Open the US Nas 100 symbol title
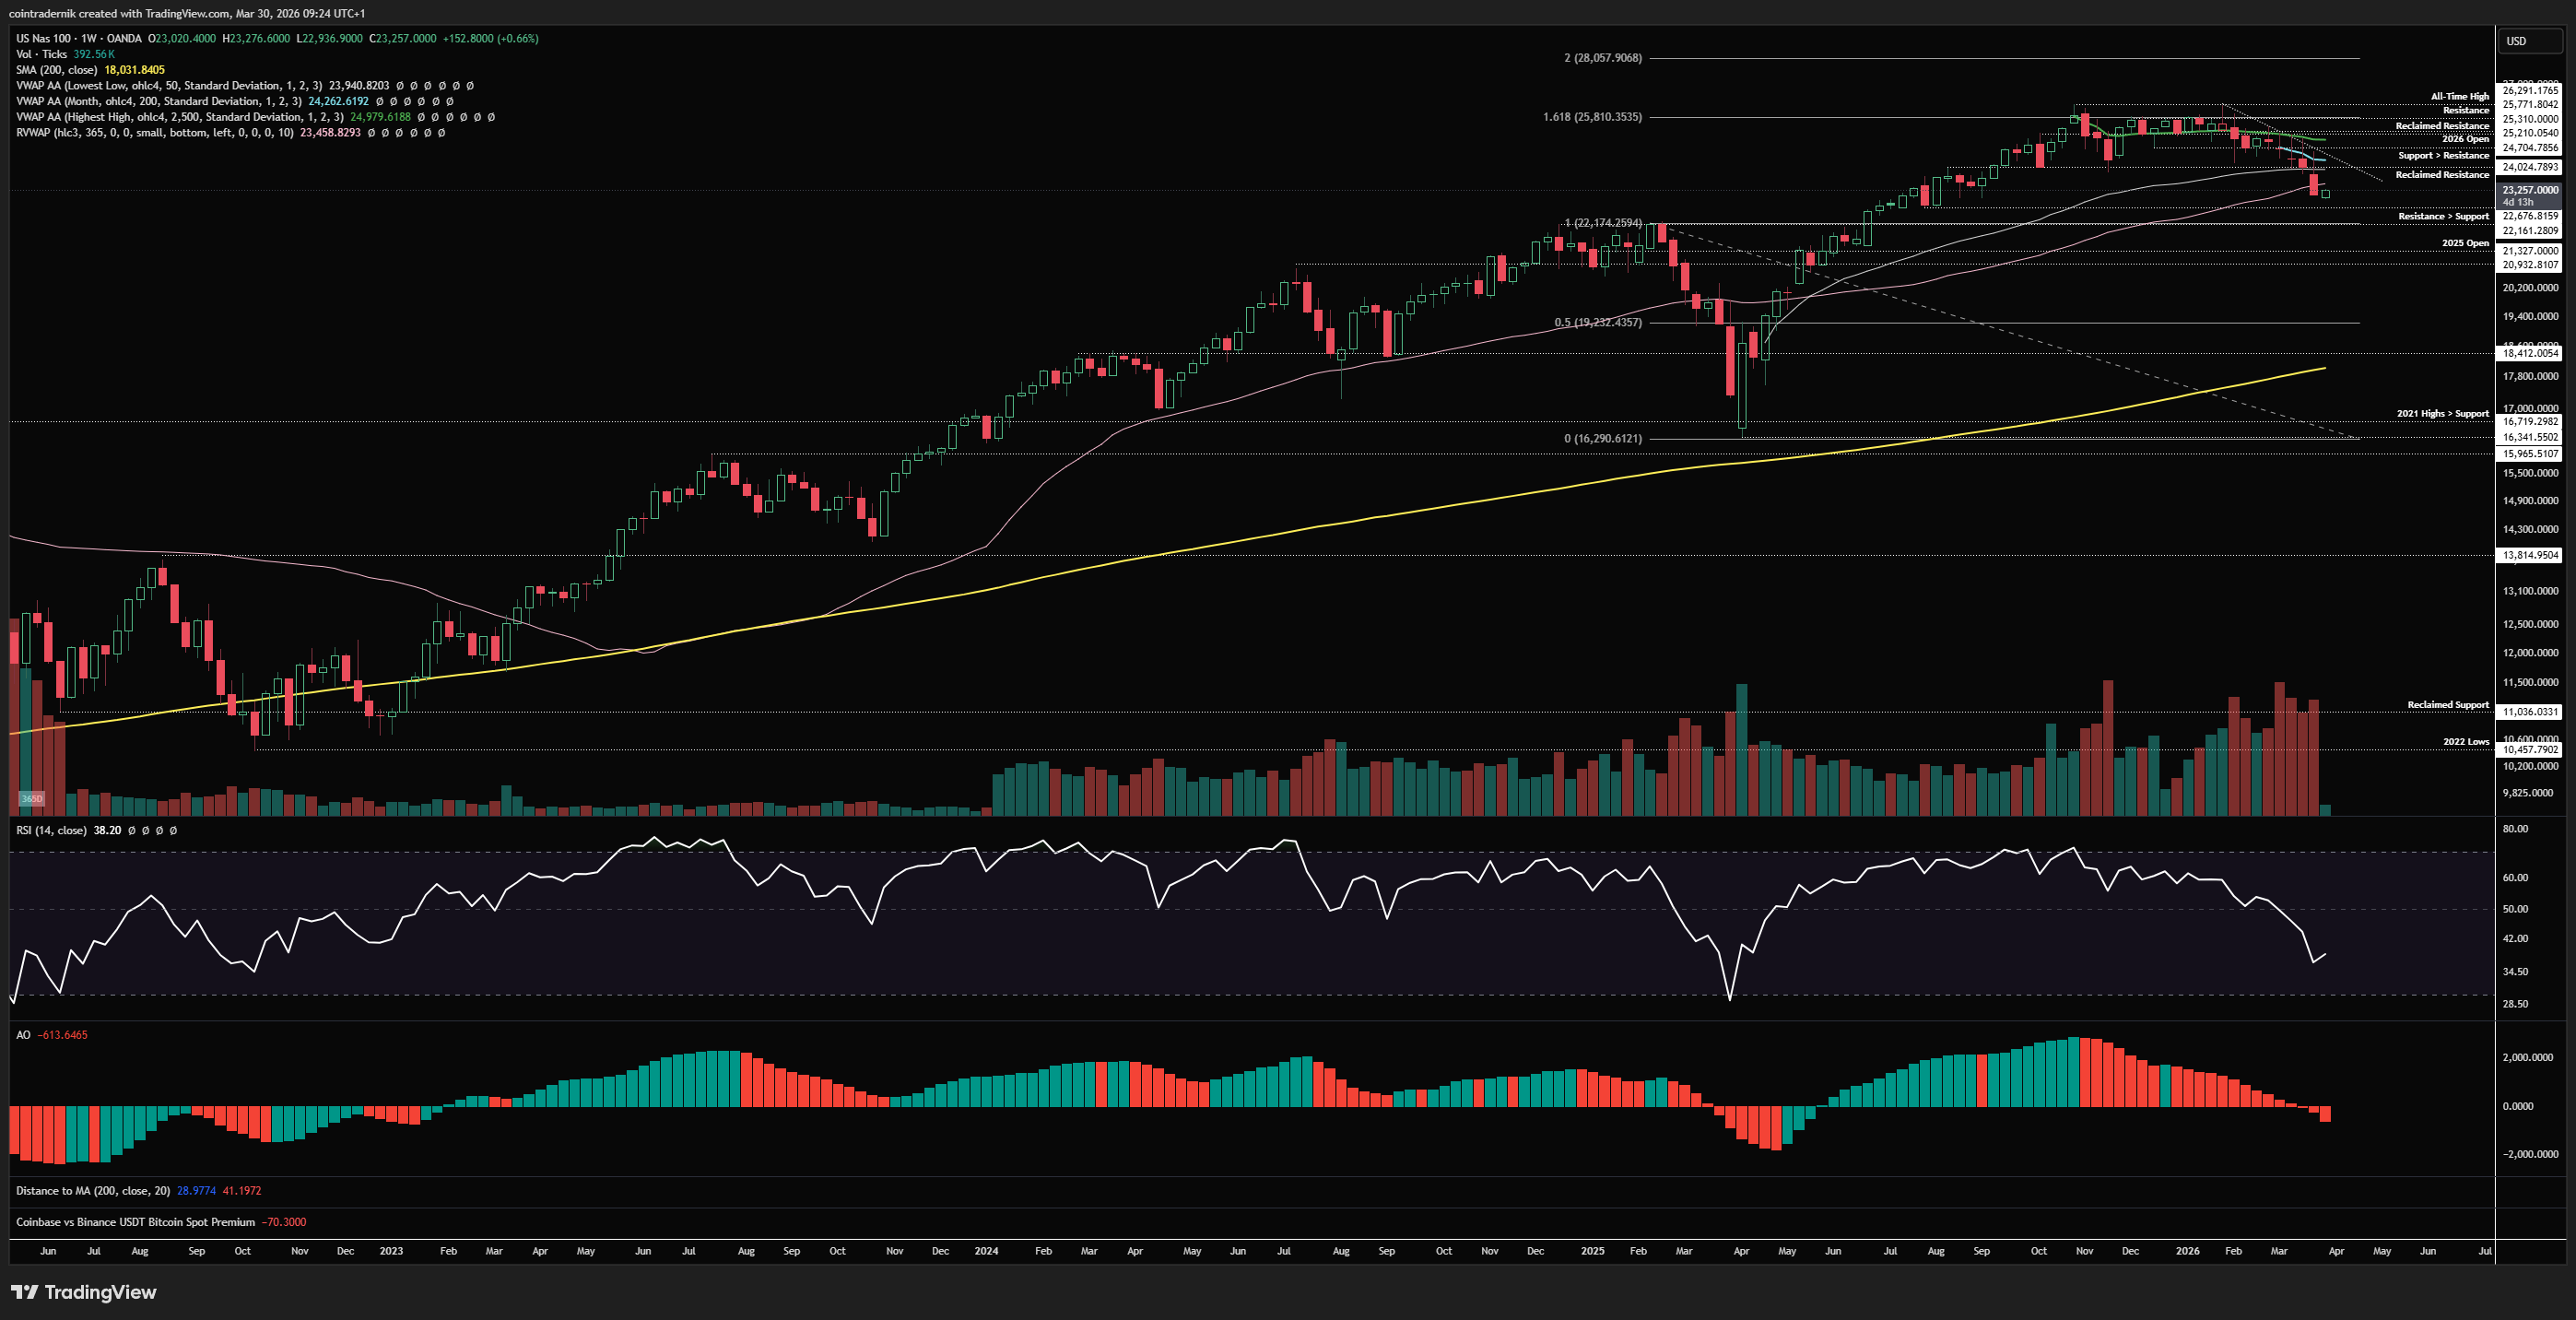Image resolution: width=2576 pixels, height=1320 pixels. [44, 38]
